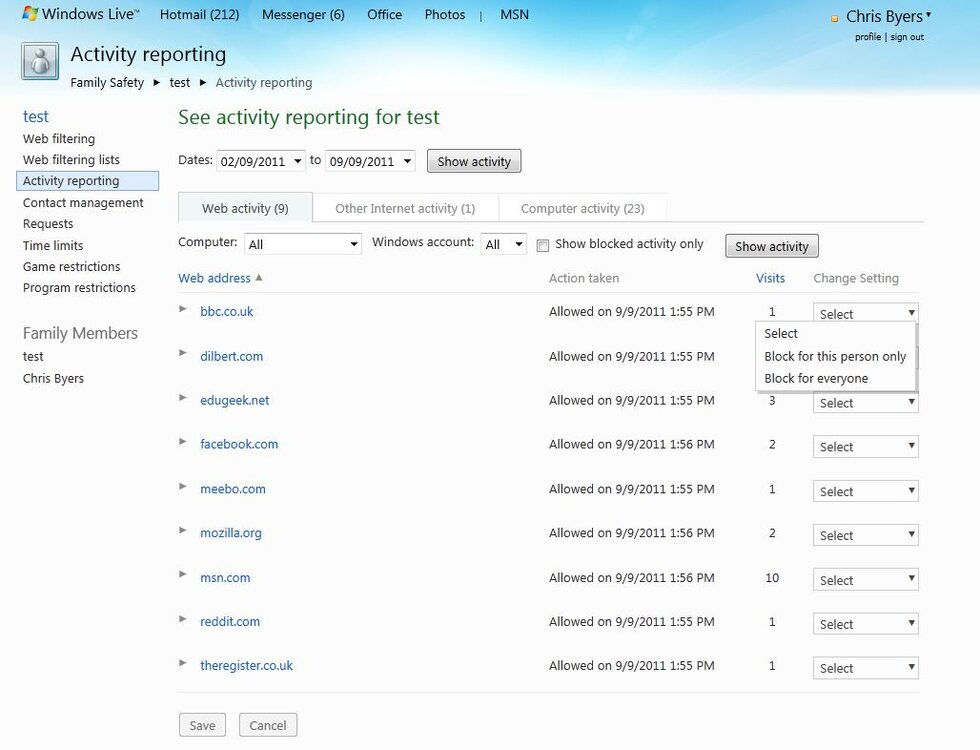Choose Block for this person only

[836, 356]
